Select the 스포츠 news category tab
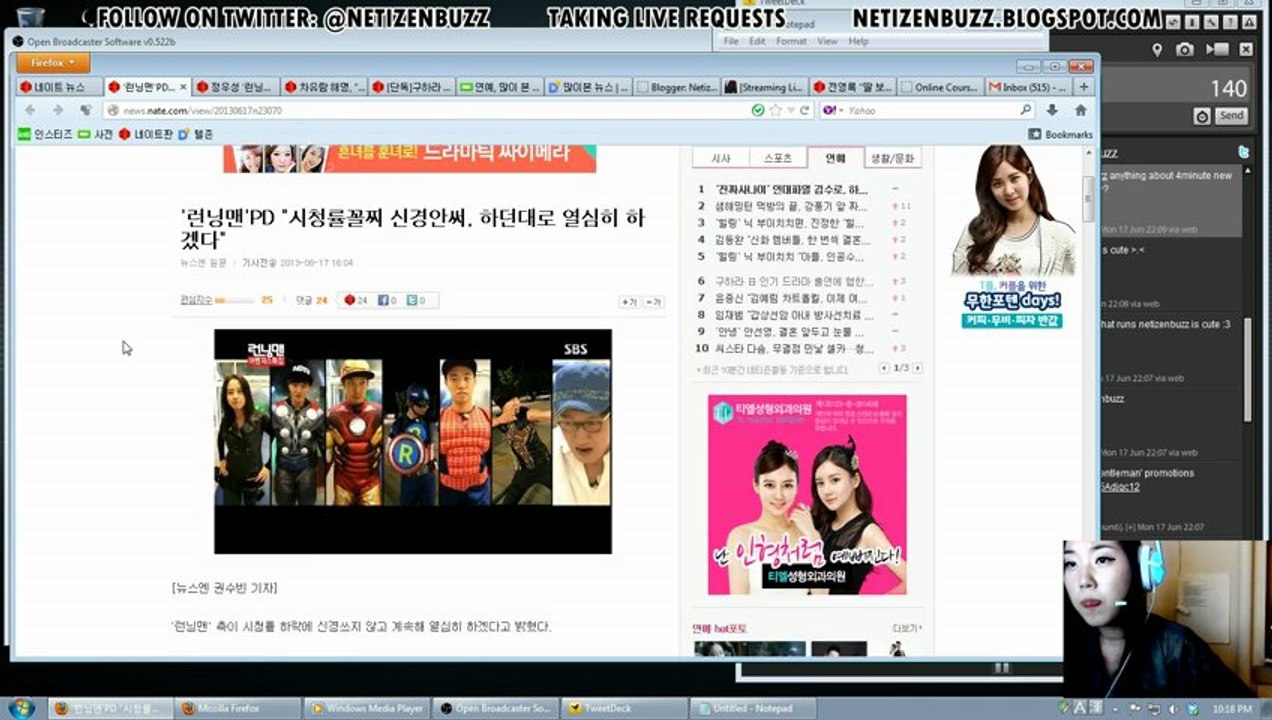Screen dimensions: 1272x720 point(777,158)
